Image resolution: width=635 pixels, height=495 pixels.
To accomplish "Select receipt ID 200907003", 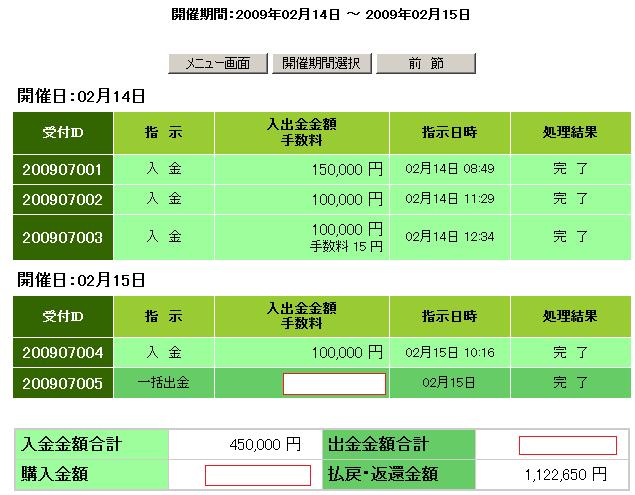I will pos(63,237).
